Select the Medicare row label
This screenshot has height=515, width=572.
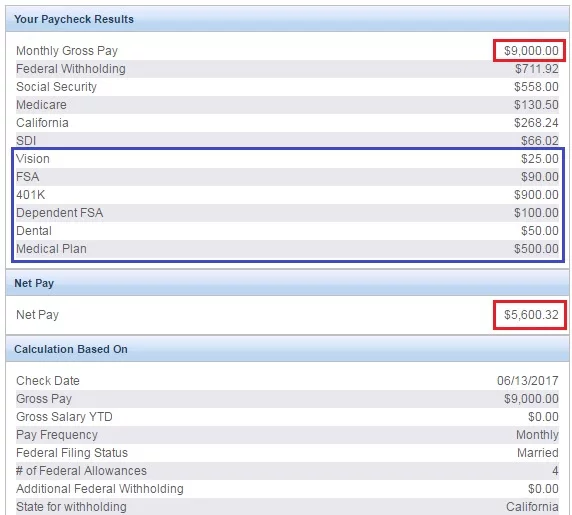41,105
